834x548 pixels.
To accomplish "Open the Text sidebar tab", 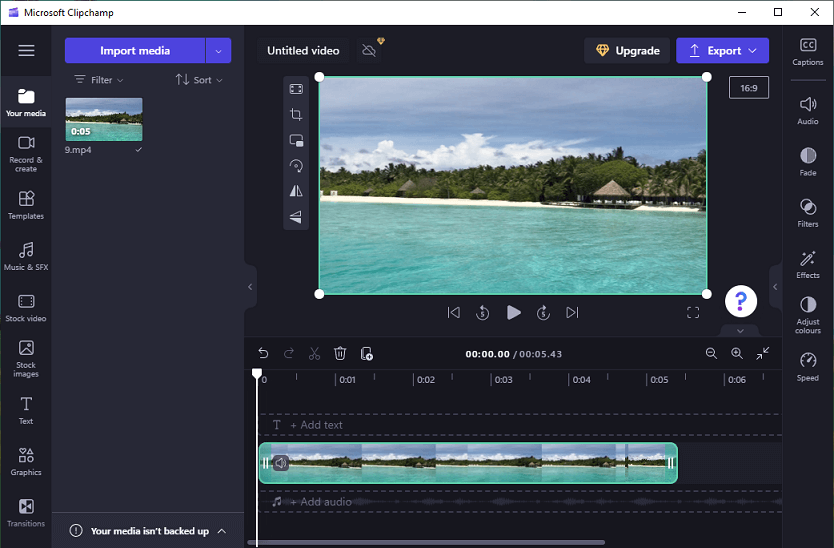I will (26, 410).
